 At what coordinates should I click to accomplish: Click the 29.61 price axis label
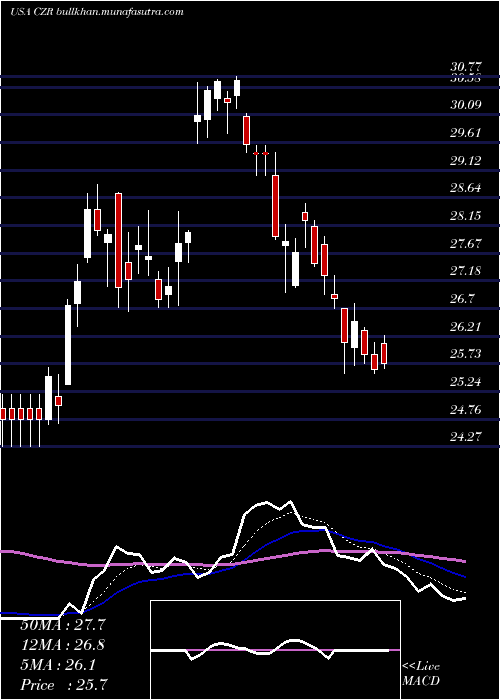pyautogui.click(x=466, y=133)
